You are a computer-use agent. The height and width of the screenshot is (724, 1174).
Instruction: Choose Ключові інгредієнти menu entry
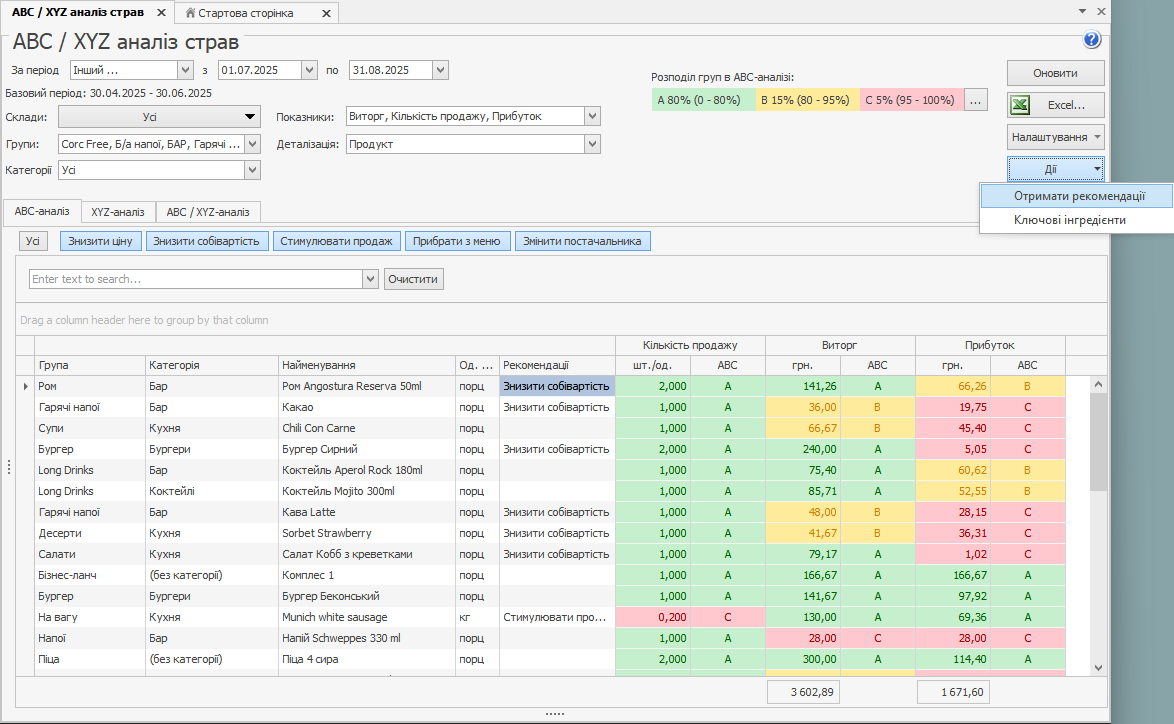1070,220
